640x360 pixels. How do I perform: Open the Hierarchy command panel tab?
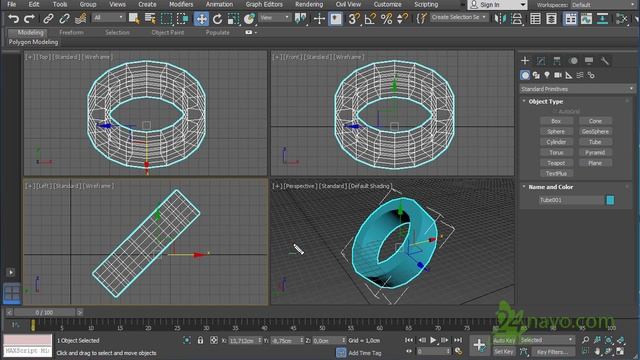coord(557,61)
